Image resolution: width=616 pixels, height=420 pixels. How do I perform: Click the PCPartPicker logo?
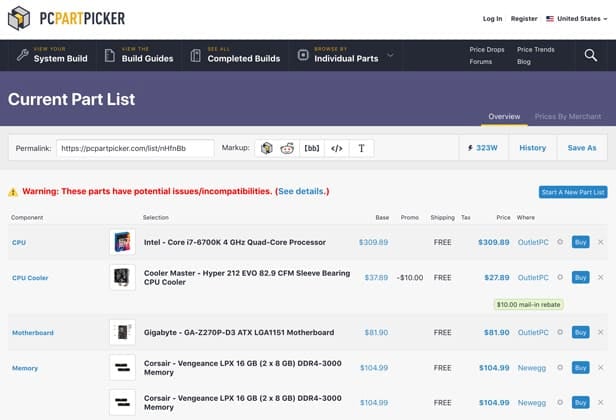[x=66, y=18]
